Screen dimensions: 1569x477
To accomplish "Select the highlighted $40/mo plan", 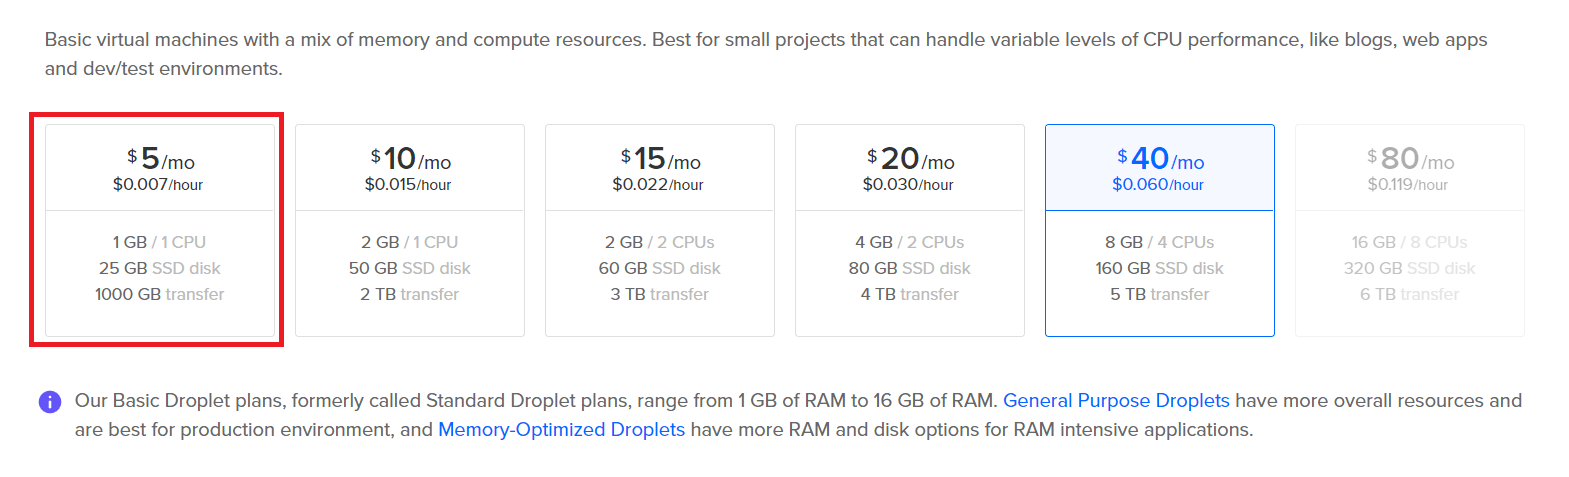I will click(1160, 230).
